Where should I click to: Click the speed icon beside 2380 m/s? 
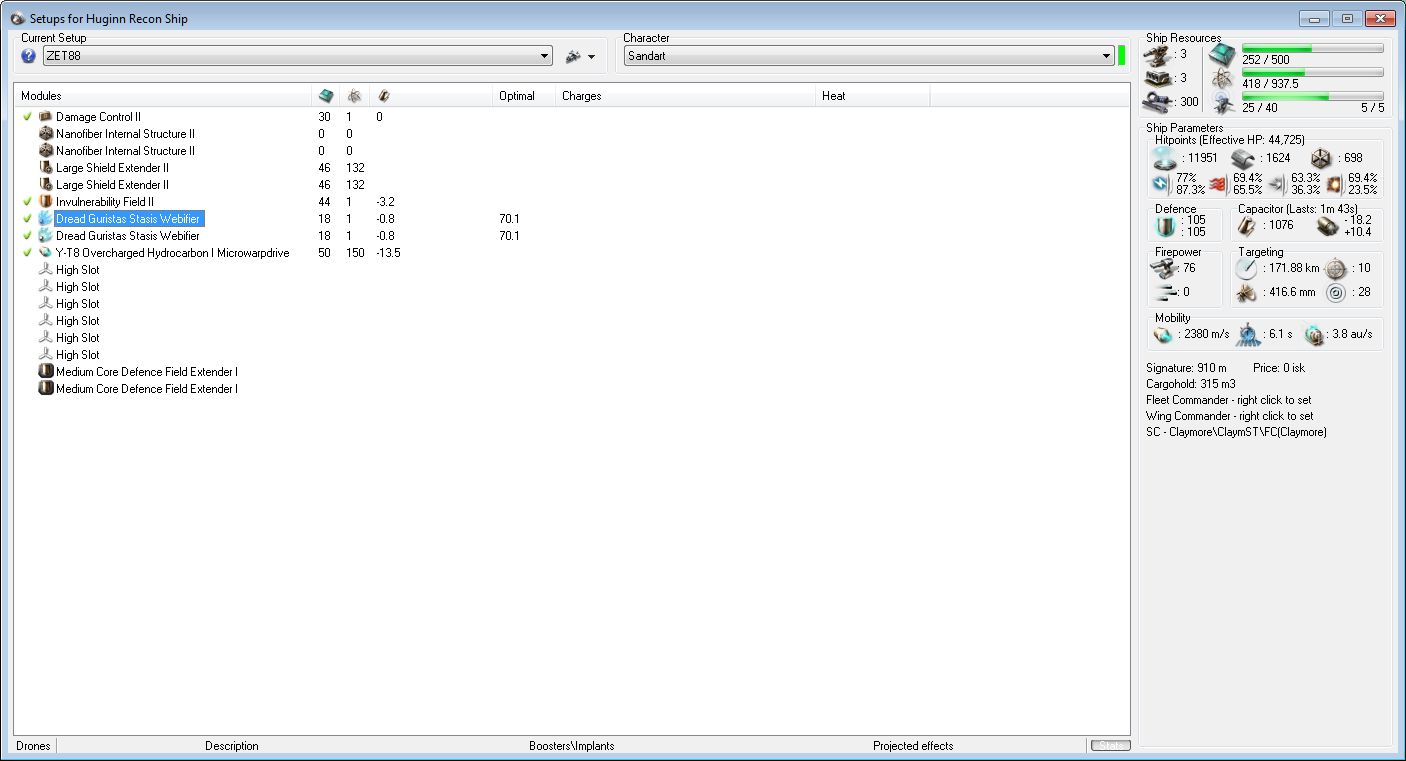click(1162, 334)
